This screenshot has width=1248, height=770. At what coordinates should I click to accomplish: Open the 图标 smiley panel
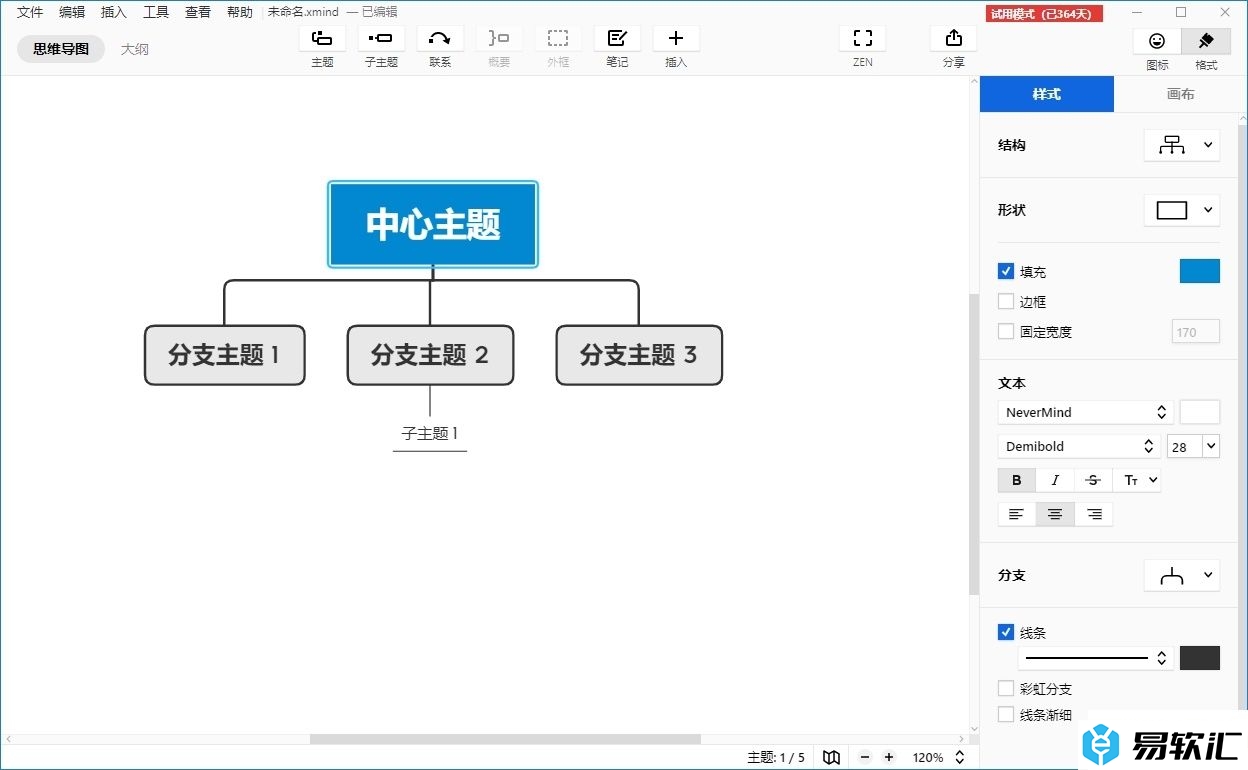tap(1157, 41)
